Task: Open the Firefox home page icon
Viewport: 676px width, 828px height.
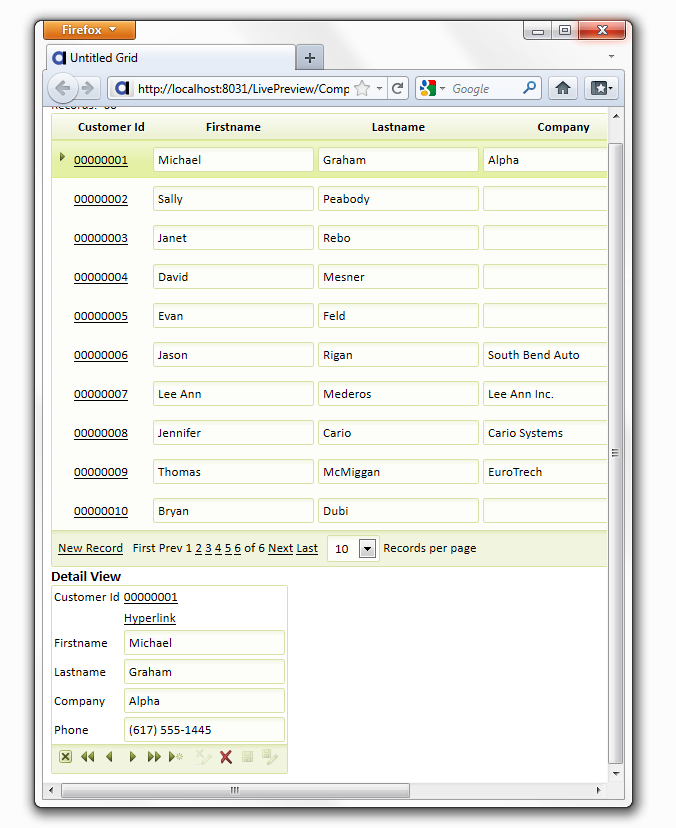Action: [x=563, y=88]
